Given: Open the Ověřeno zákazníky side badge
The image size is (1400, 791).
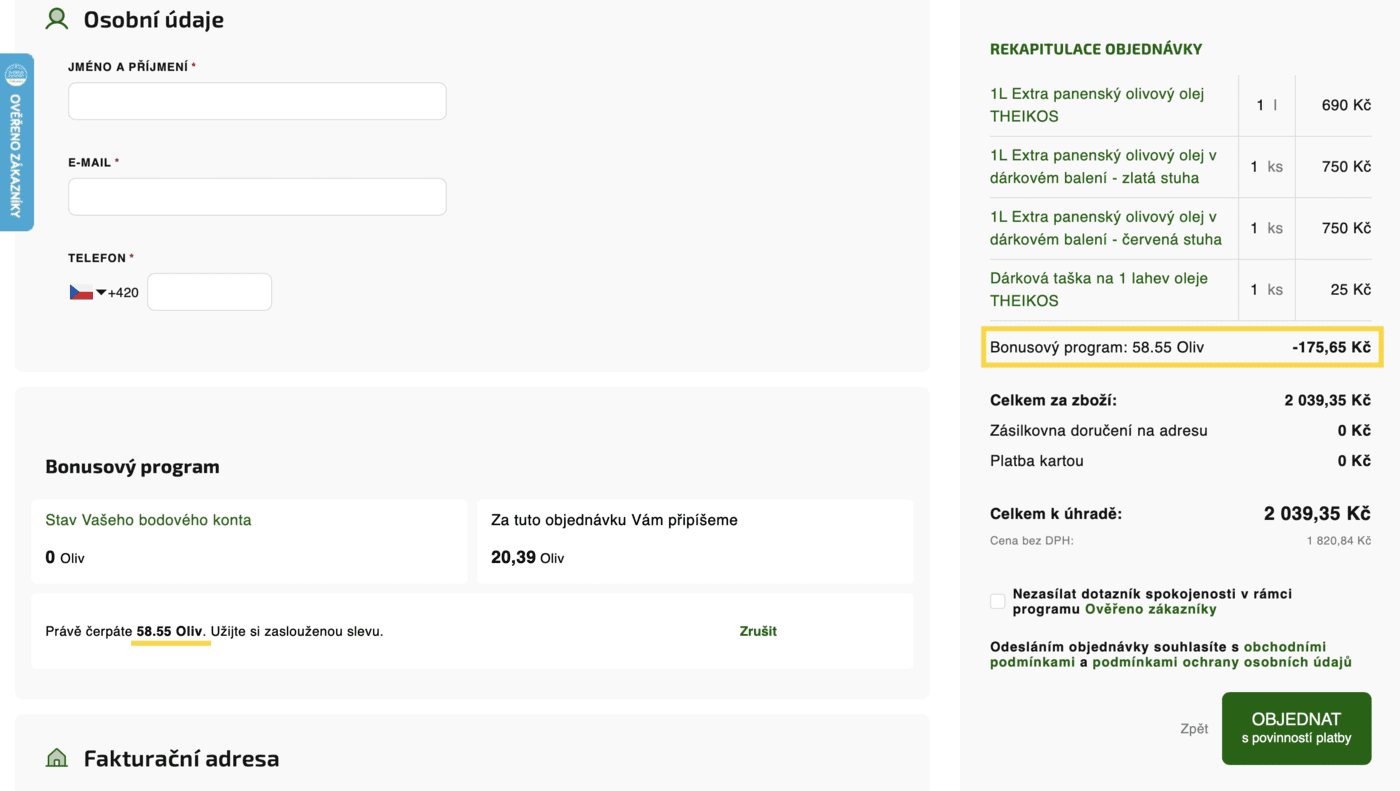Looking at the screenshot, I should [x=16, y=142].
